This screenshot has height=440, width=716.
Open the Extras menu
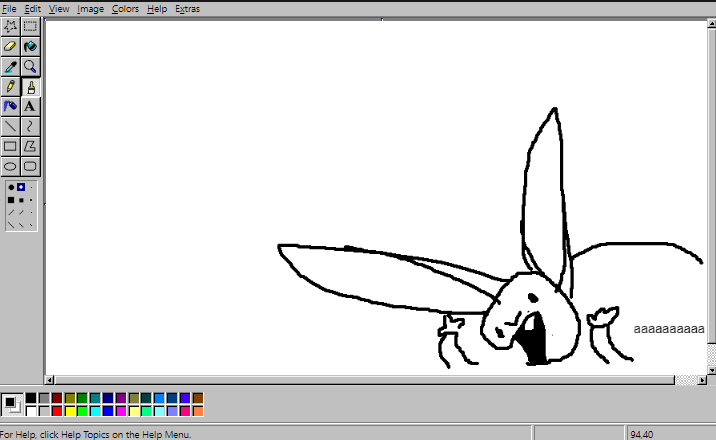pyautogui.click(x=187, y=9)
